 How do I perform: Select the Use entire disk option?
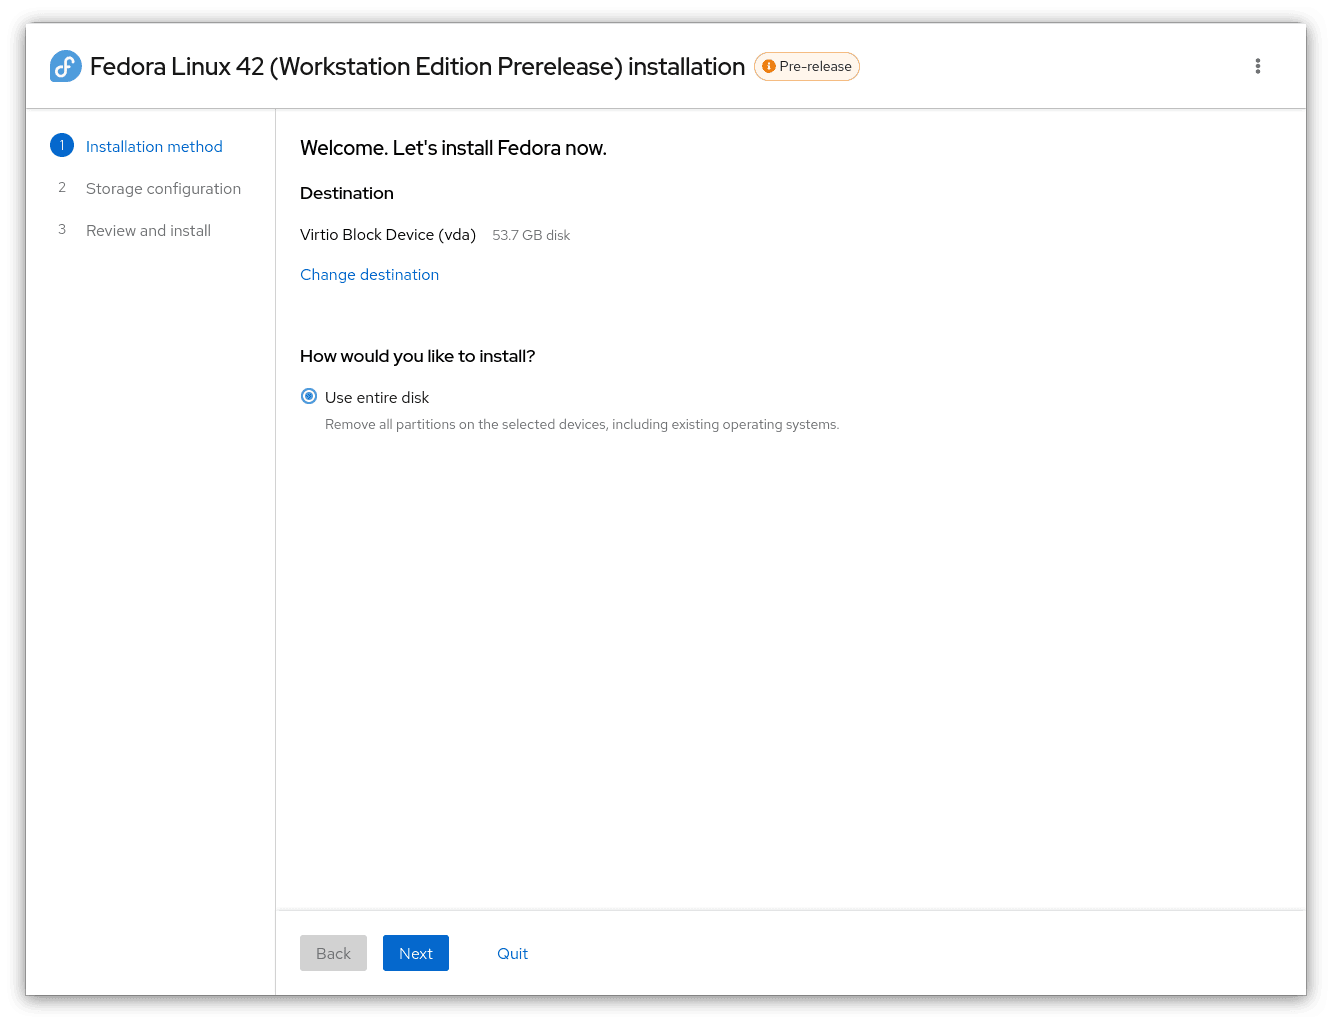tap(309, 396)
